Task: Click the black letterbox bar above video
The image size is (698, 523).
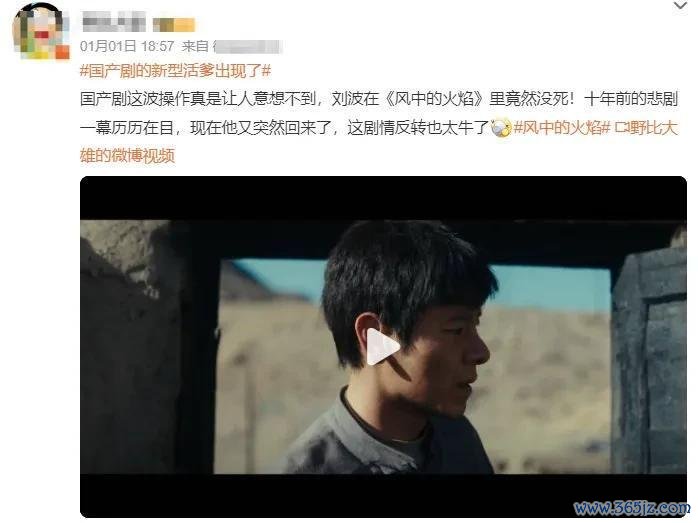Action: click(x=383, y=198)
